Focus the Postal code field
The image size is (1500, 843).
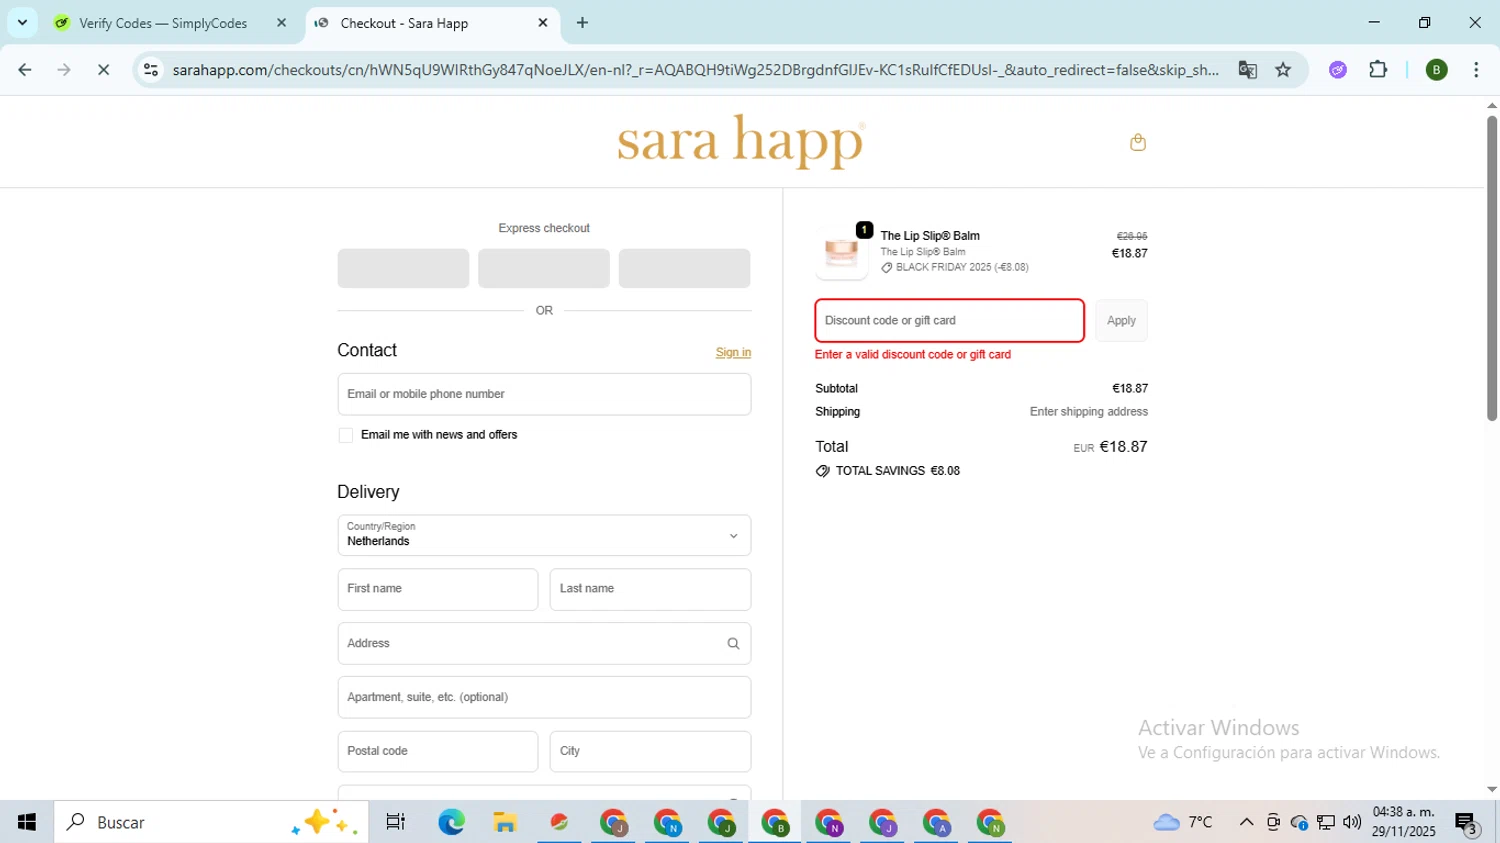click(438, 751)
